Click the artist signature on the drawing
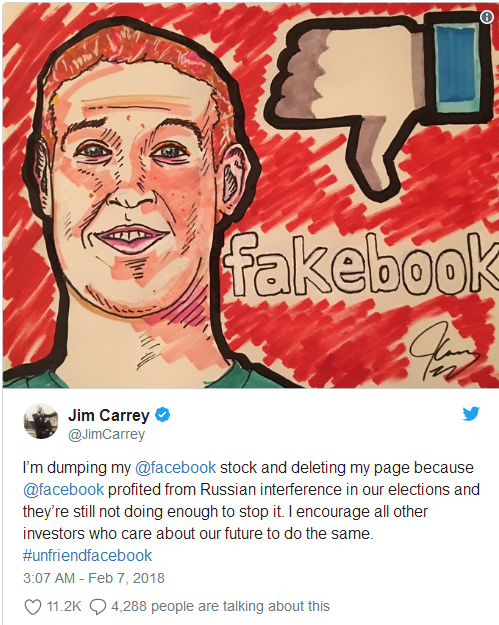Screen dimensions: 499x625 [442, 351]
